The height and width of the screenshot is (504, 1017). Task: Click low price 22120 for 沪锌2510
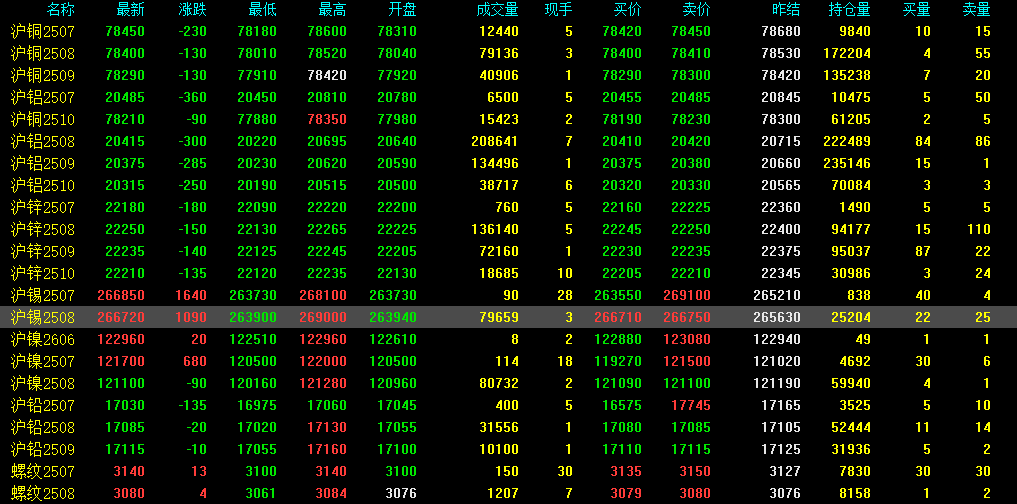257,273
